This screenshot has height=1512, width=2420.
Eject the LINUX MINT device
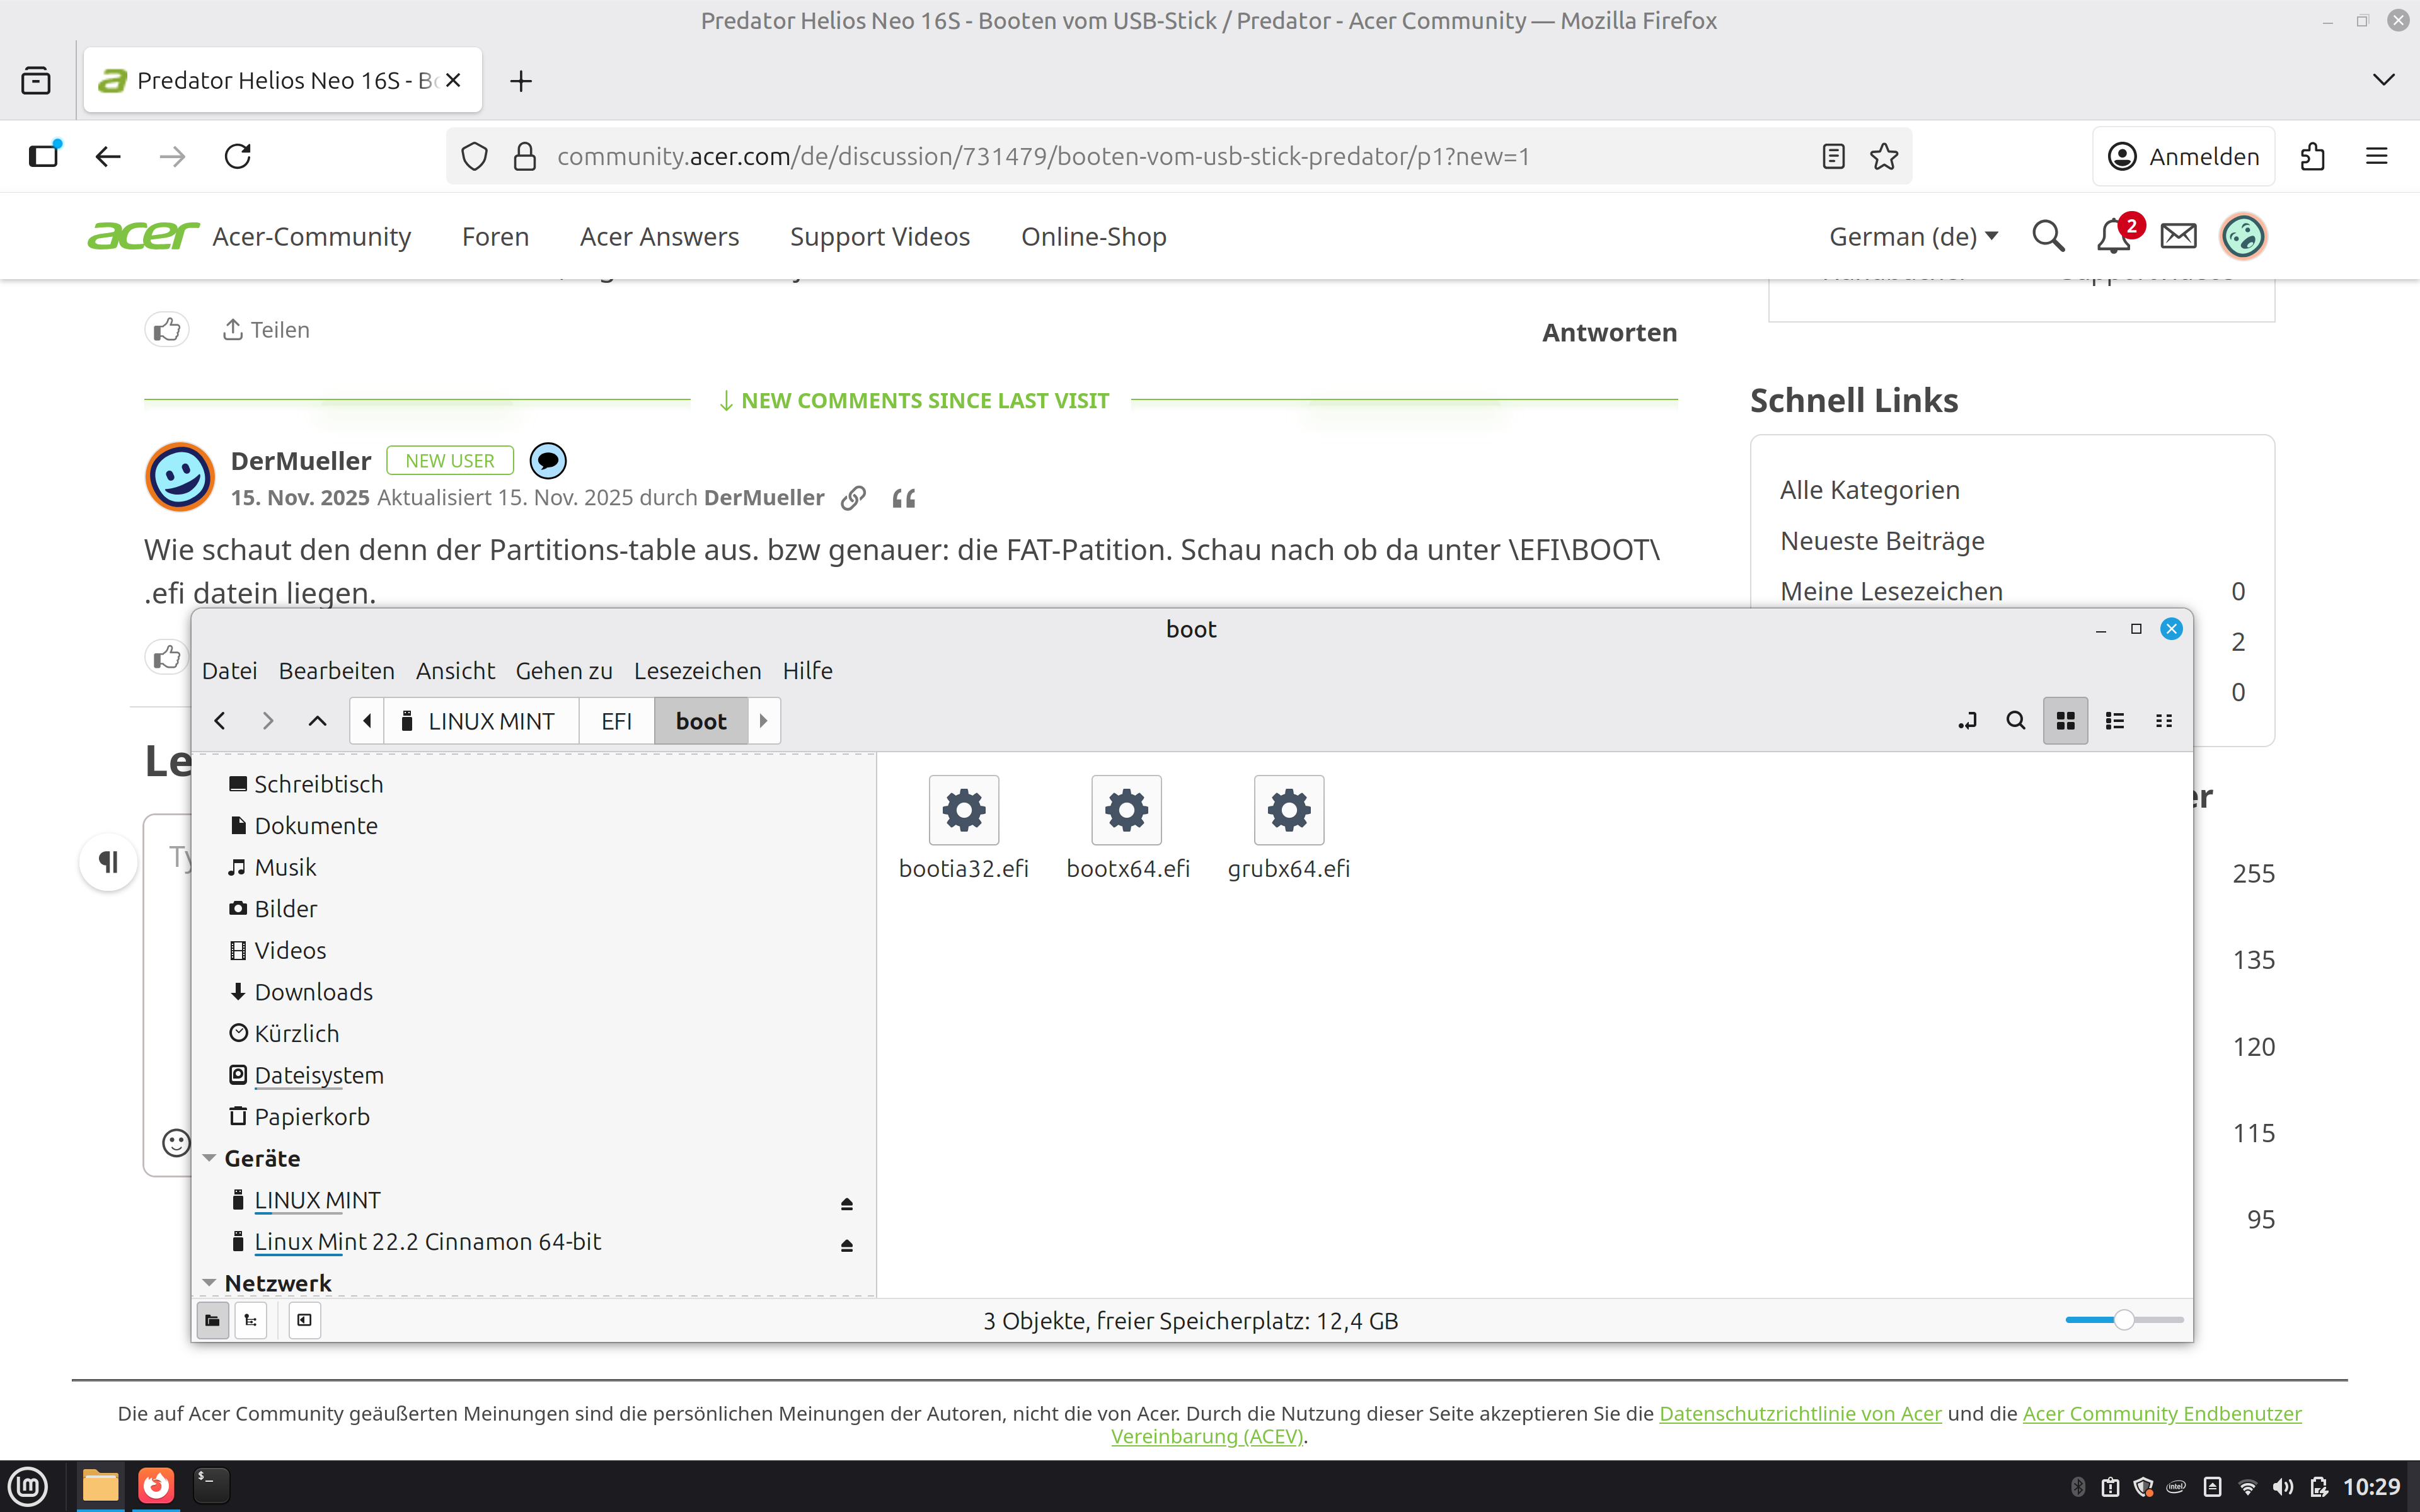(846, 1203)
